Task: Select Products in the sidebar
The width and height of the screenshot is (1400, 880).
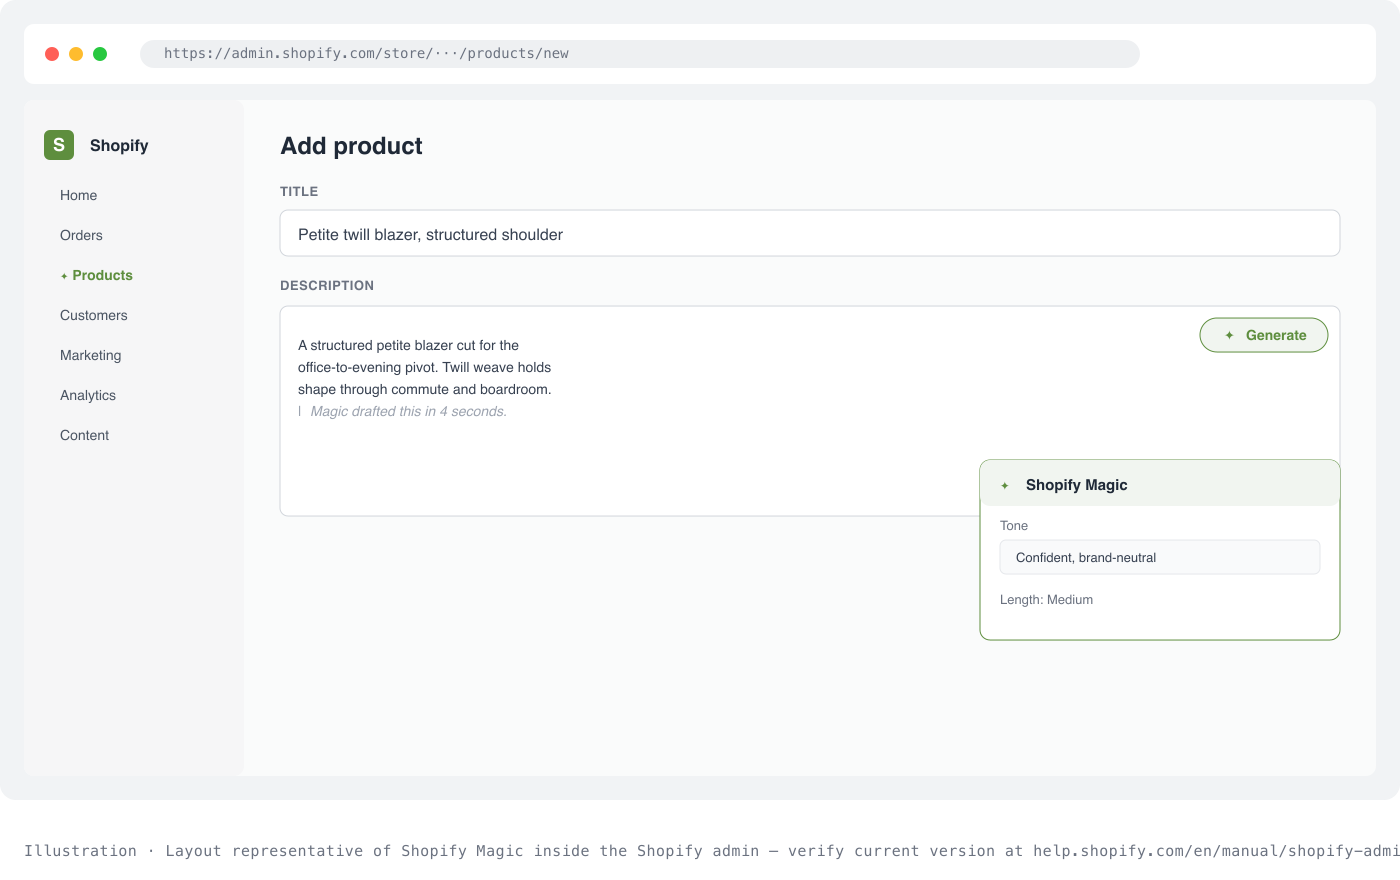Action: click(x=102, y=275)
